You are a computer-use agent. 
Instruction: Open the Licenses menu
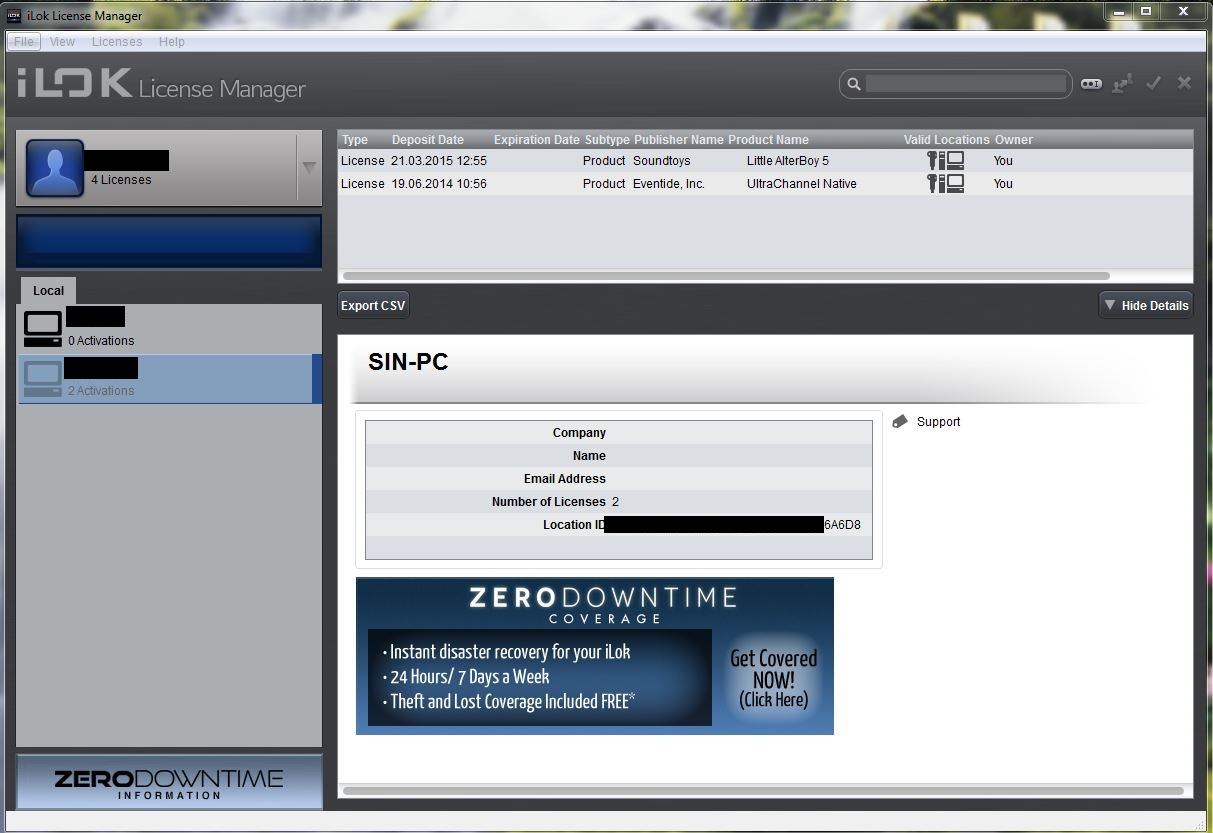[x=117, y=42]
